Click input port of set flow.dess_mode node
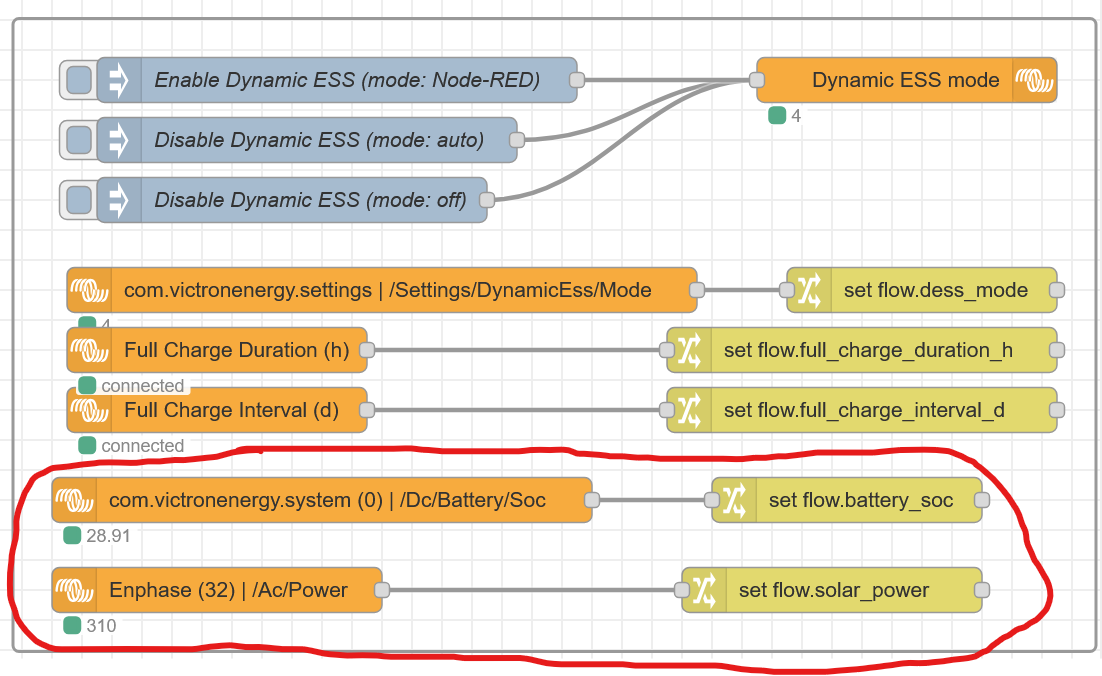Image resolution: width=1102 pixels, height=676 pixels. coord(787,290)
